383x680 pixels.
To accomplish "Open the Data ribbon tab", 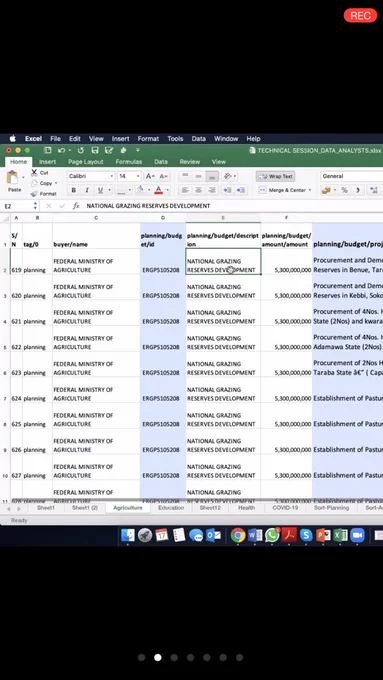I will click(x=161, y=162).
